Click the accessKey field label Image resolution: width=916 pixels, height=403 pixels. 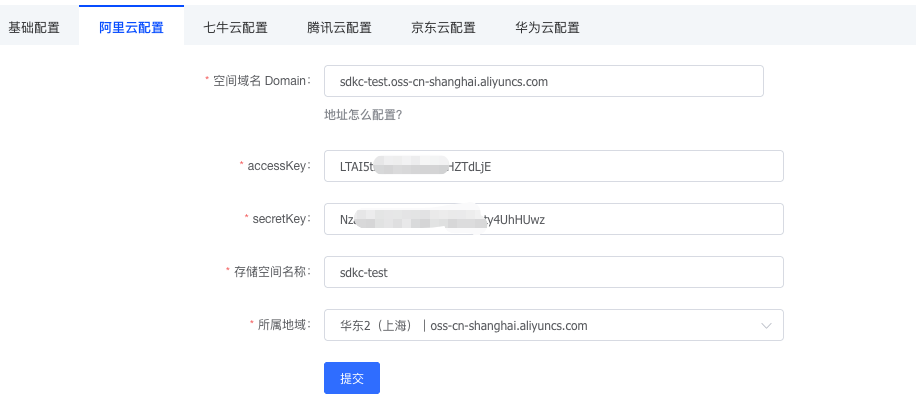pyautogui.click(x=280, y=166)
